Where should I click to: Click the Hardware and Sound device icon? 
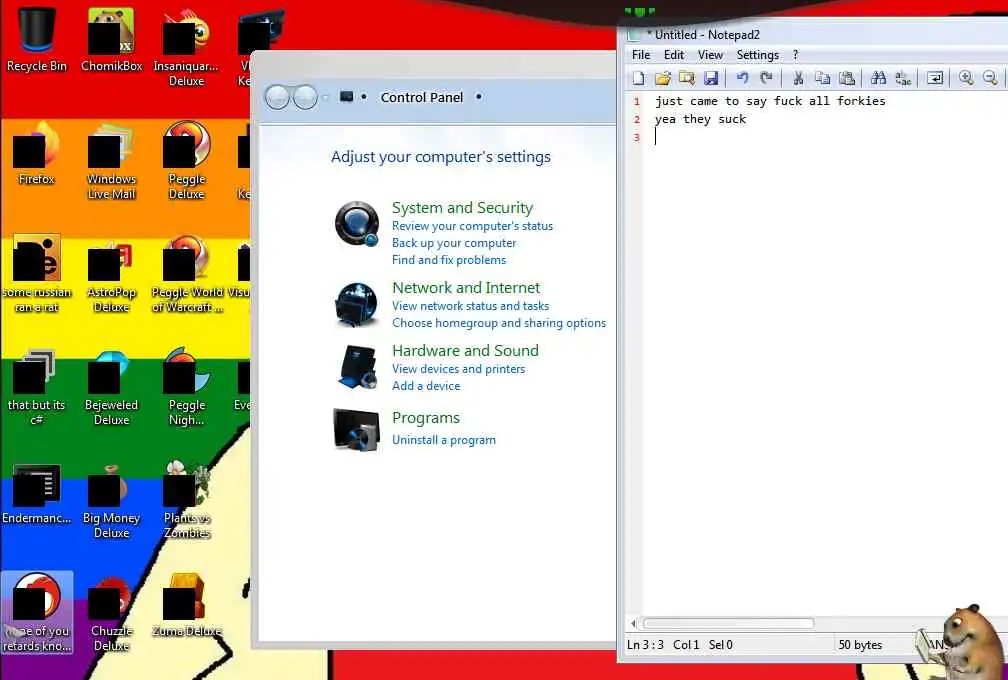click(357, 367)
